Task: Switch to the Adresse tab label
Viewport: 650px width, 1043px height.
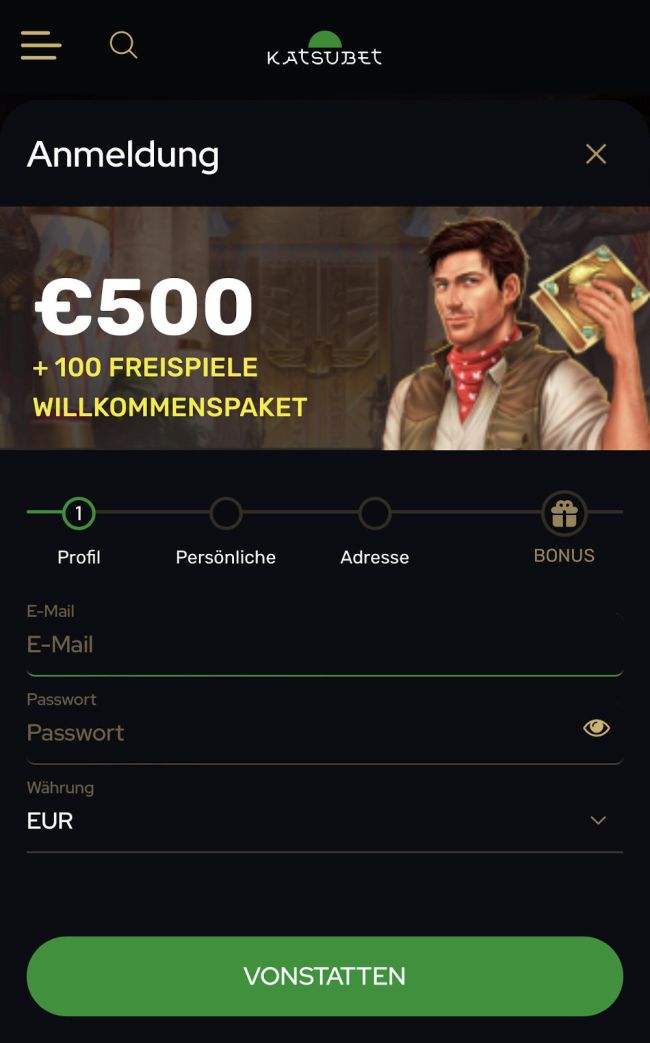Action: pos(375,557)
